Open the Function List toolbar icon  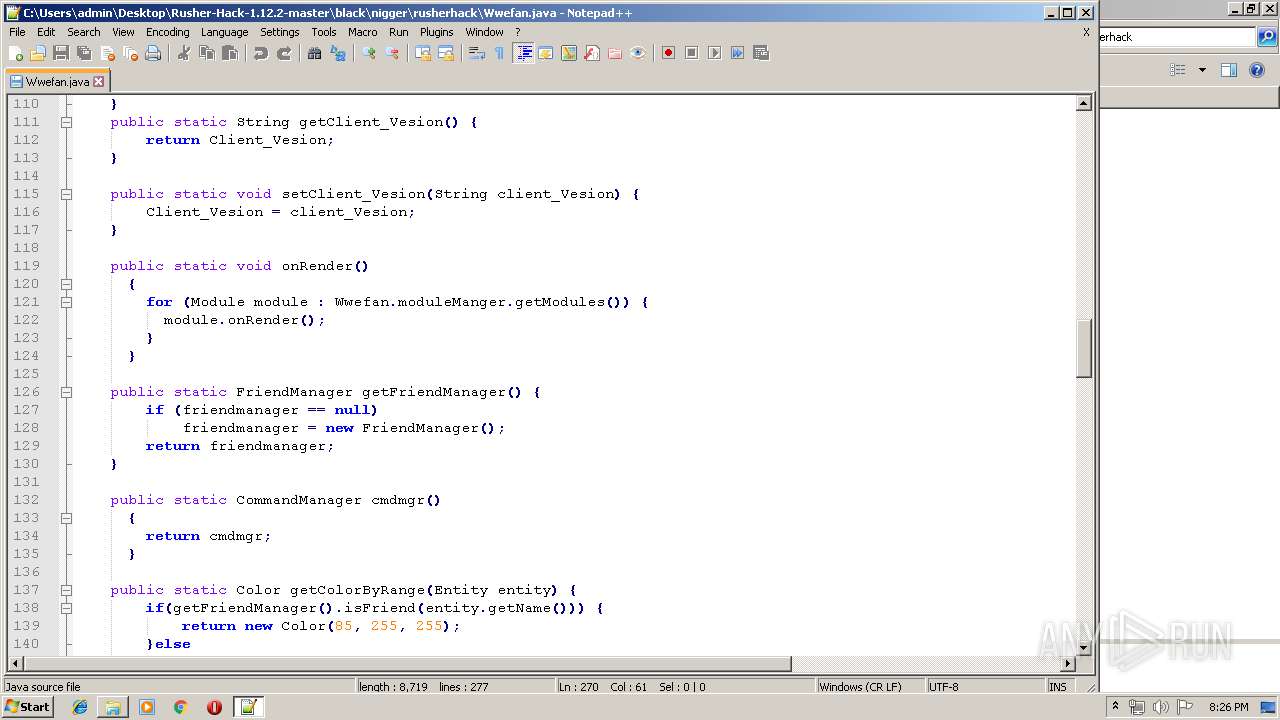592,53
